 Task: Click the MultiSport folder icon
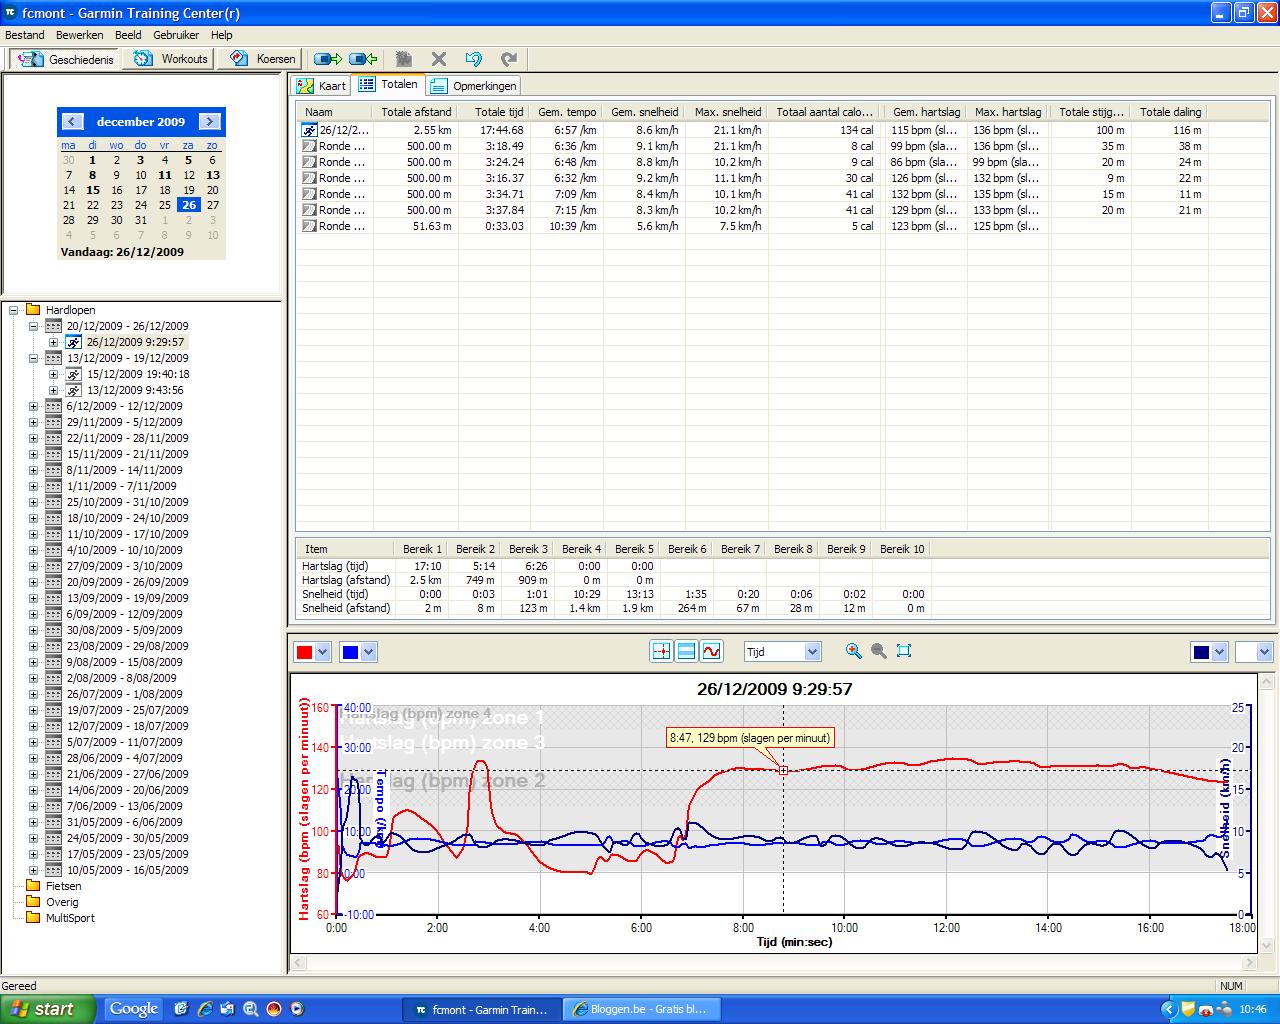click(33, 918)
